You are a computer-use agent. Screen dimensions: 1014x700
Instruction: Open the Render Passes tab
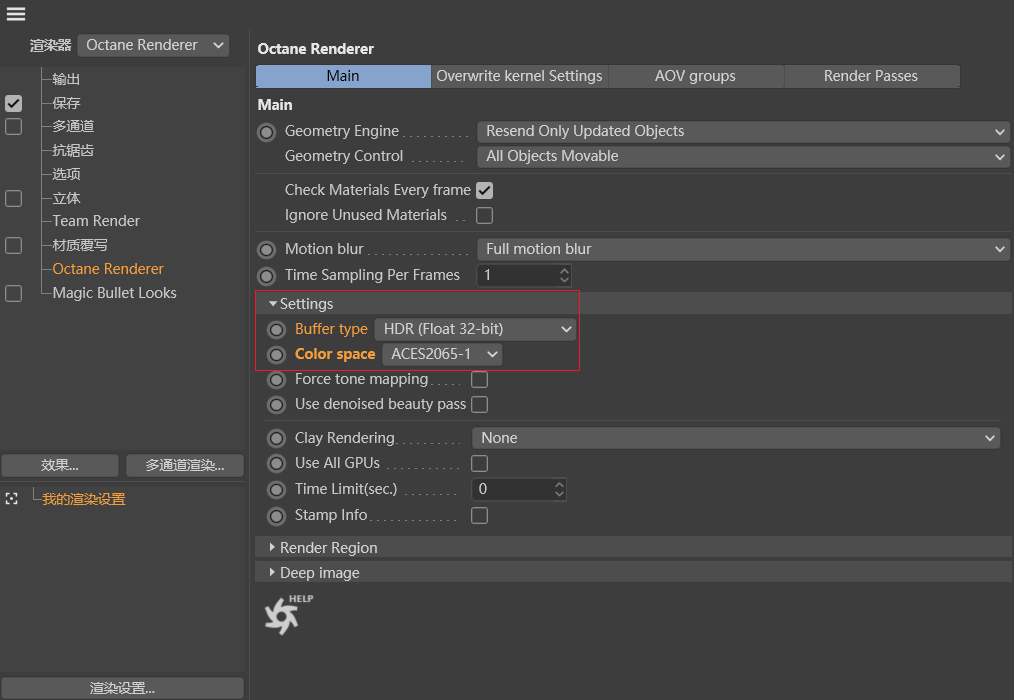871,76
